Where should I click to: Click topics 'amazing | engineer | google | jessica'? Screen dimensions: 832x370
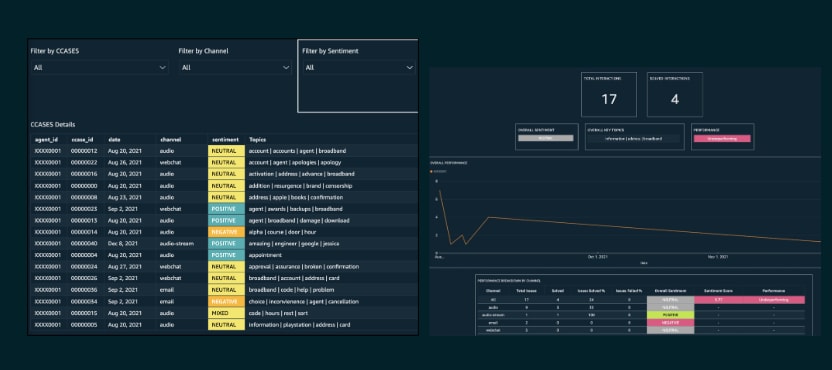(x=293, y=244)
